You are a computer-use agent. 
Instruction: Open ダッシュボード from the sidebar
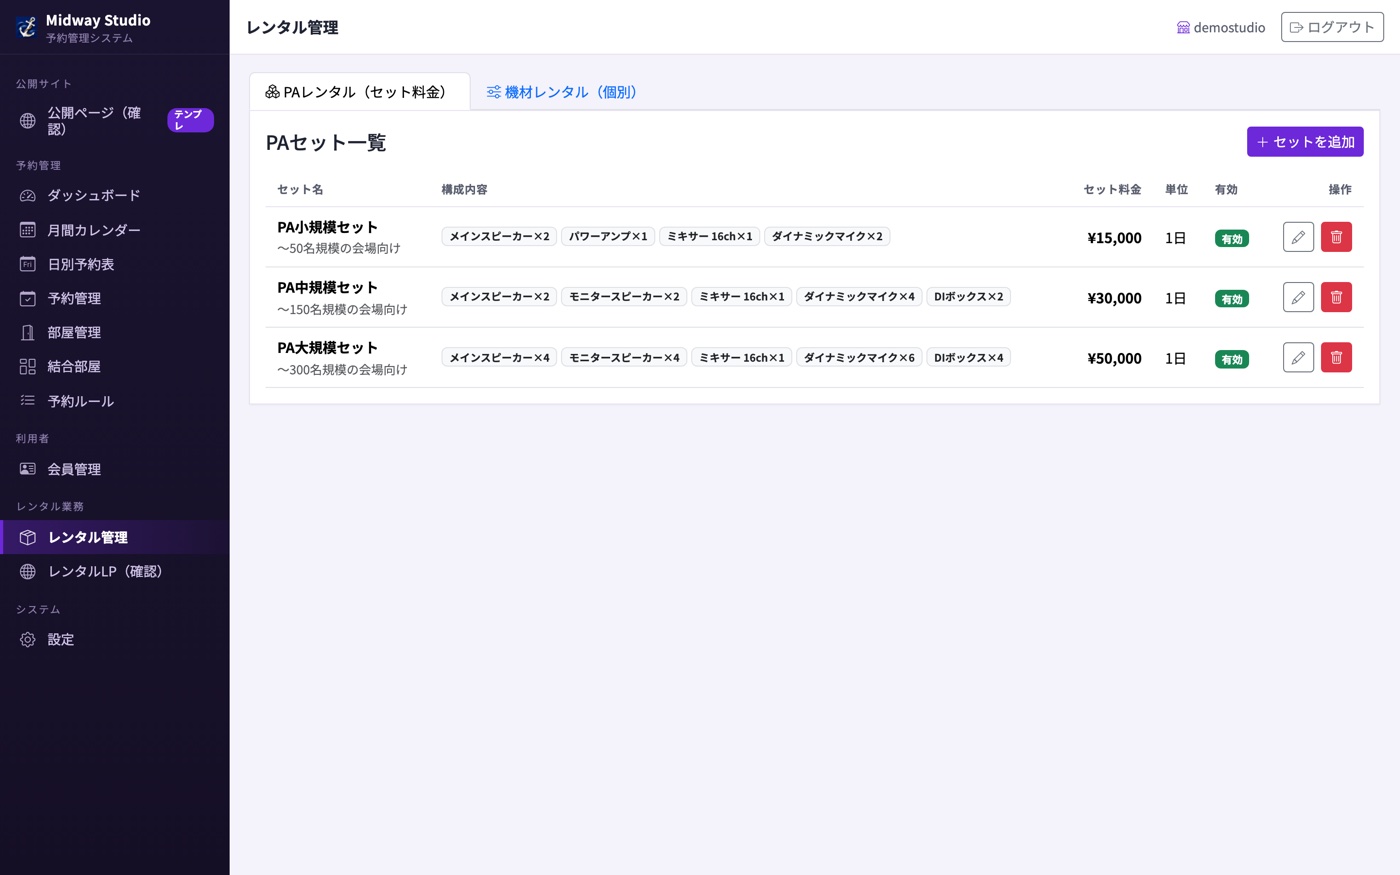click(115, 196)
